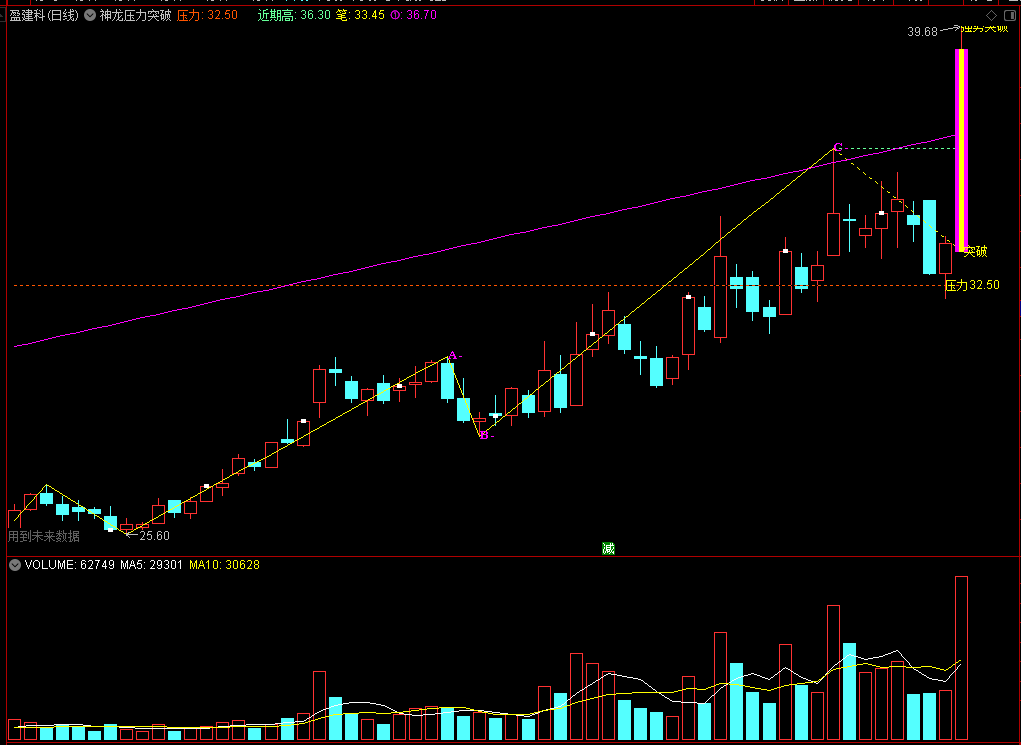This screenshot has width=1021, height=745.
Task: Click the diamond icon at chart's top right
Action: click(991, 15)
